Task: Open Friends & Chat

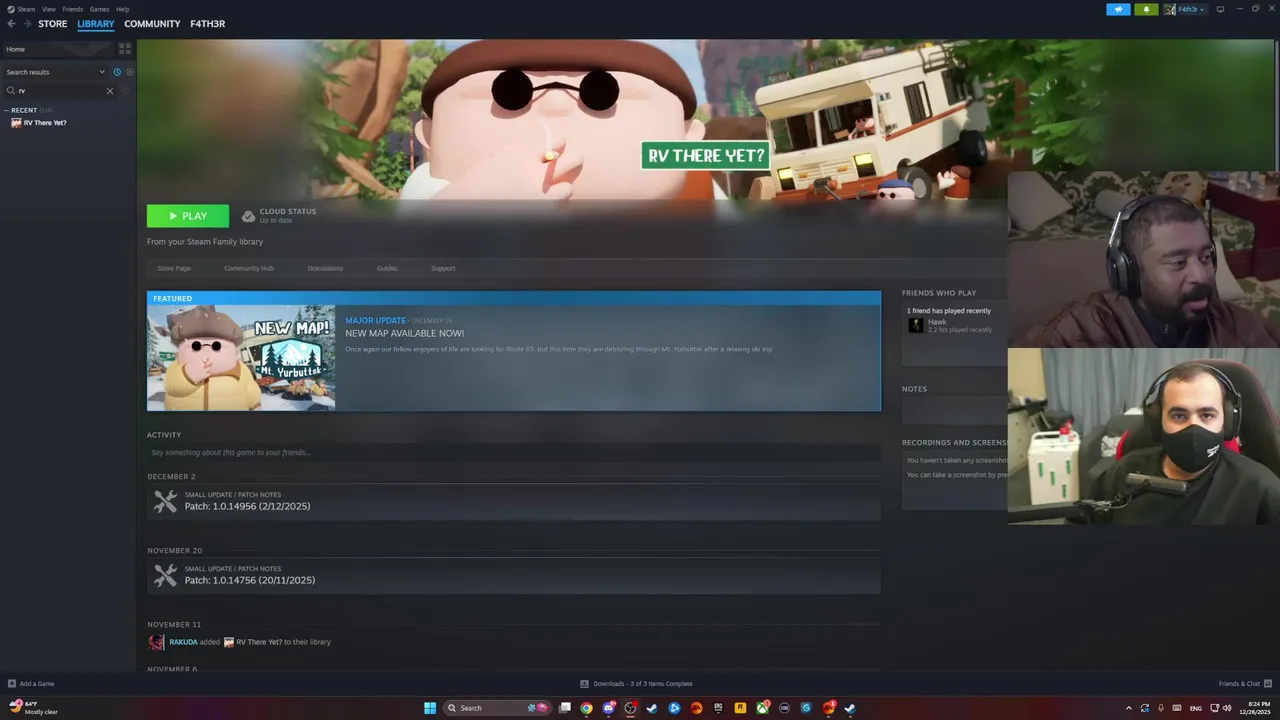Action: [1244, 684]
